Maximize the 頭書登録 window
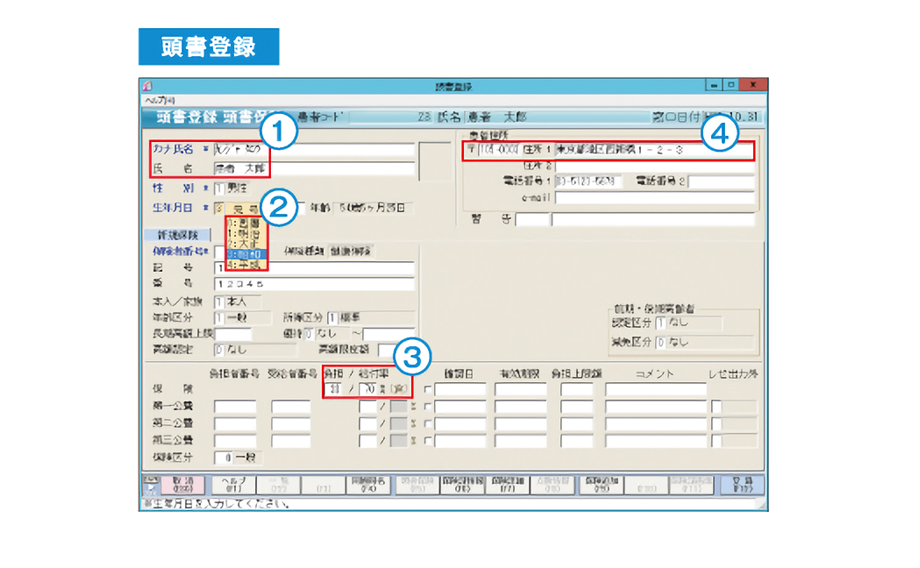The image size is (920, 568). tap(734, 87)
